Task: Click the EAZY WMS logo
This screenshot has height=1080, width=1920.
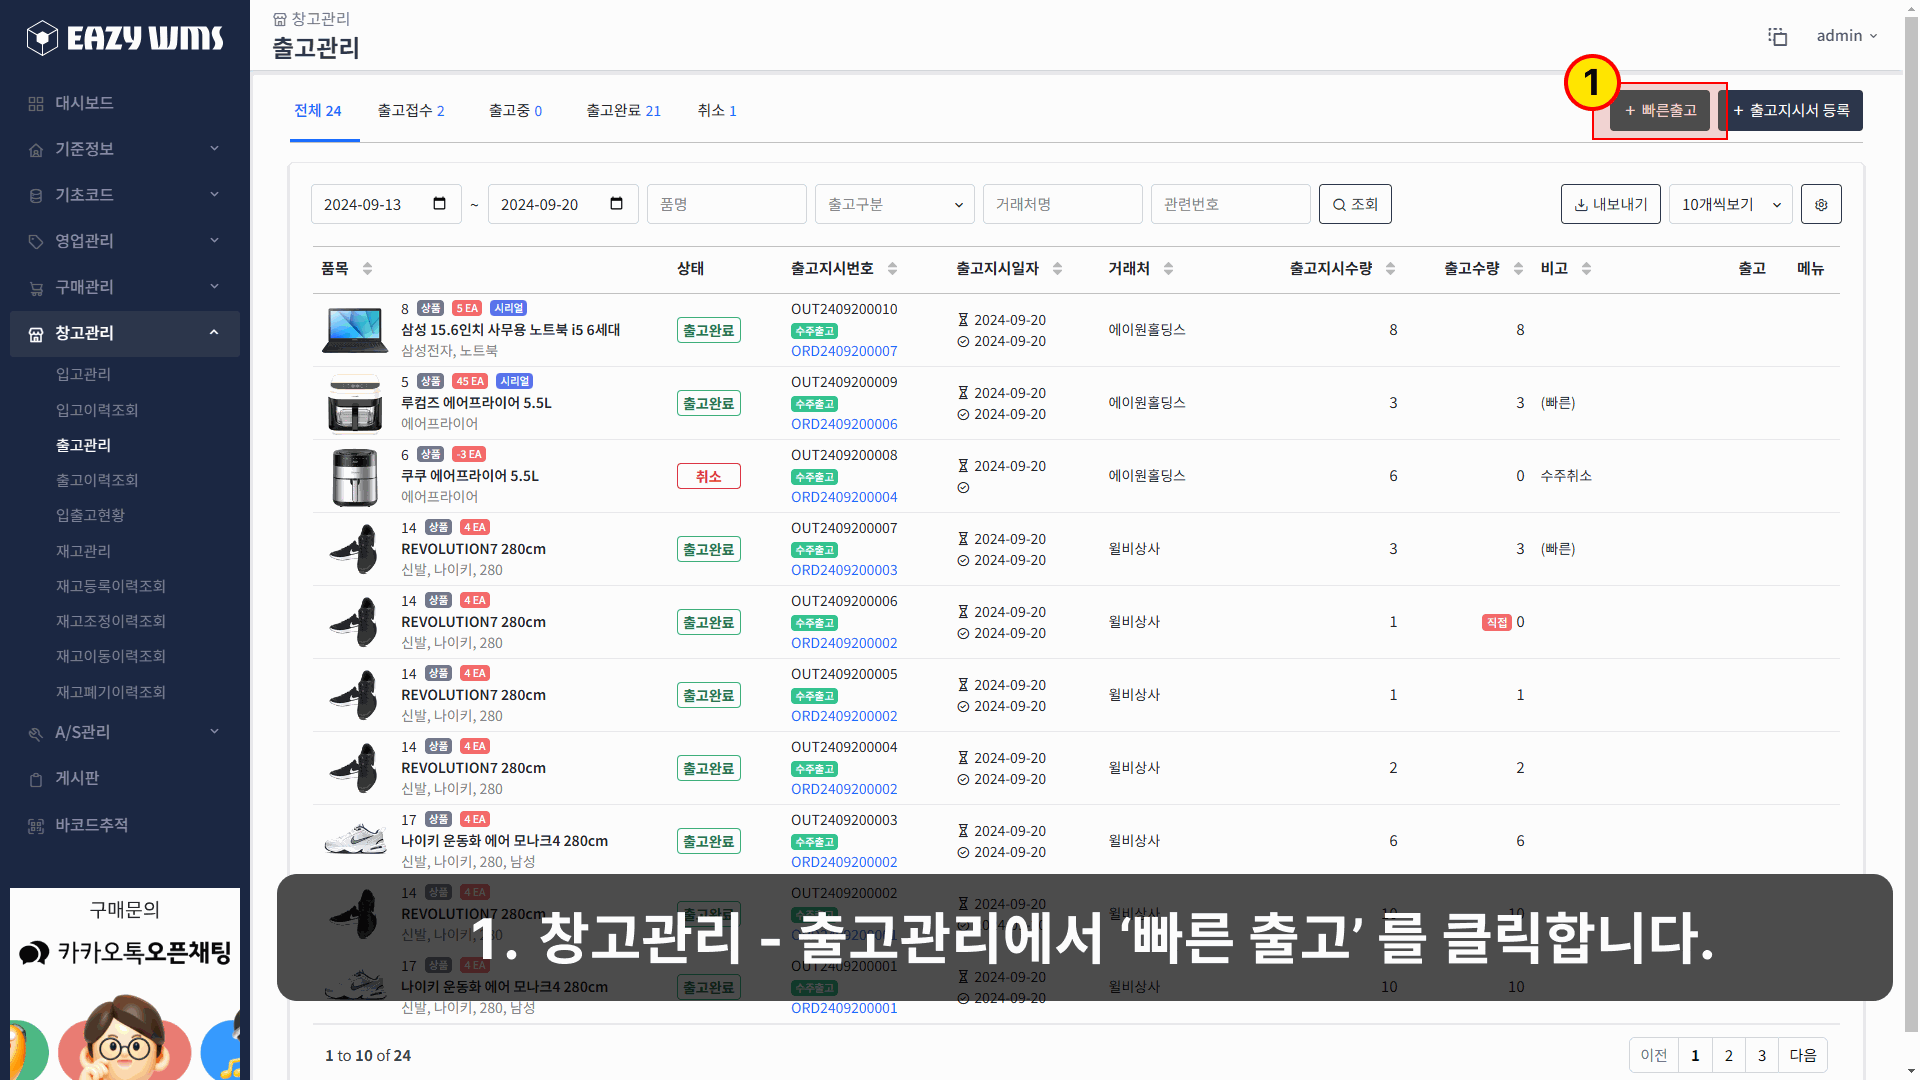Action: click(124, 37)
